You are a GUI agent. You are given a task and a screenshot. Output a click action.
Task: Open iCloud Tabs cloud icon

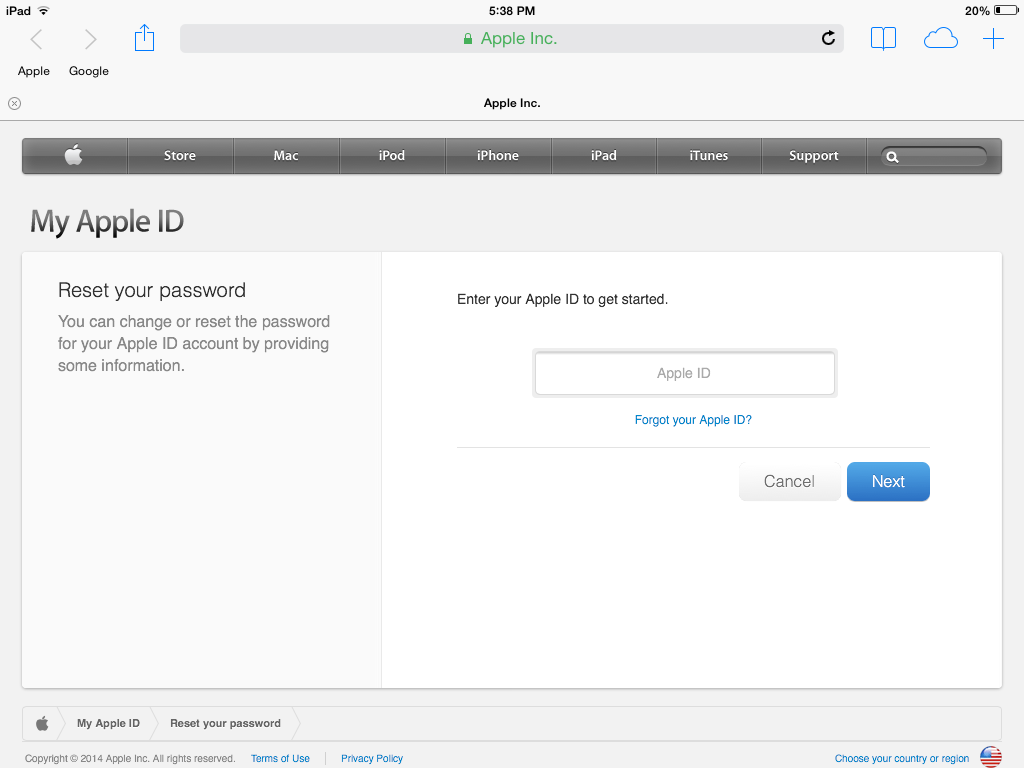click(x=940, y=39)
